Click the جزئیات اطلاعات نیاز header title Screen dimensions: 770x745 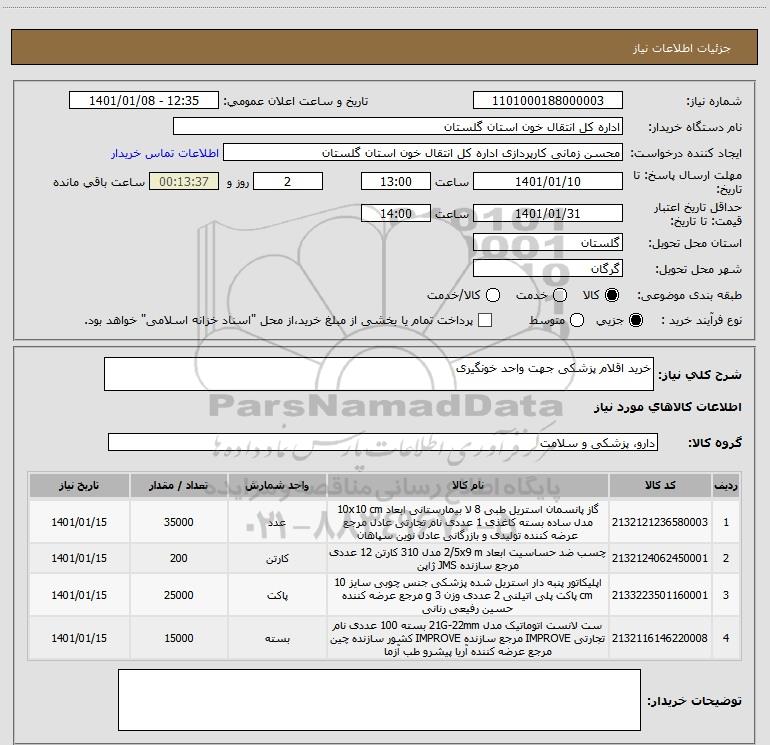pos(682,48)
